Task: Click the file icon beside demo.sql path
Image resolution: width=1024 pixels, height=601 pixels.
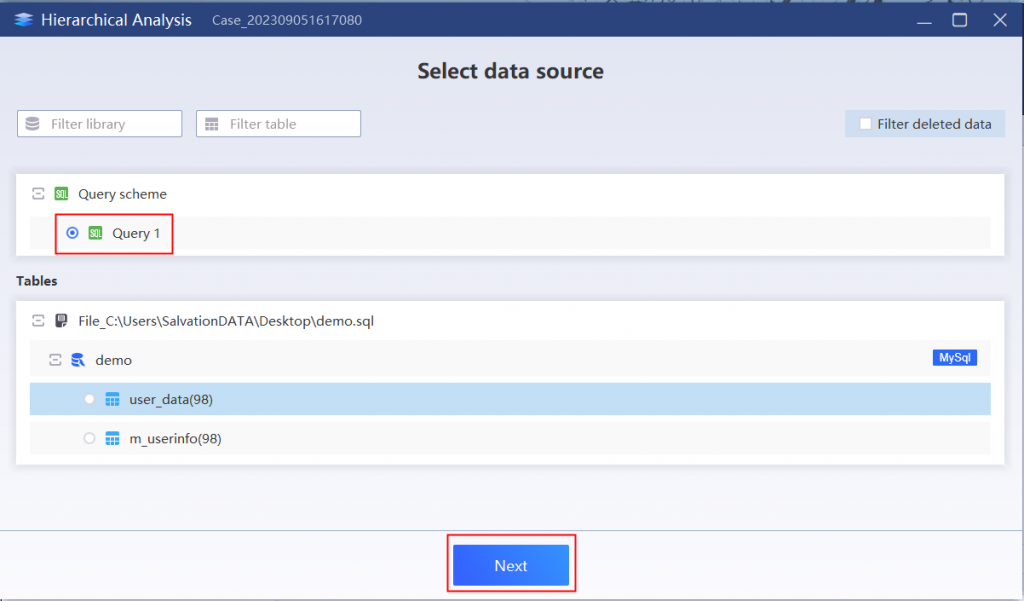Action: point(61,321)
